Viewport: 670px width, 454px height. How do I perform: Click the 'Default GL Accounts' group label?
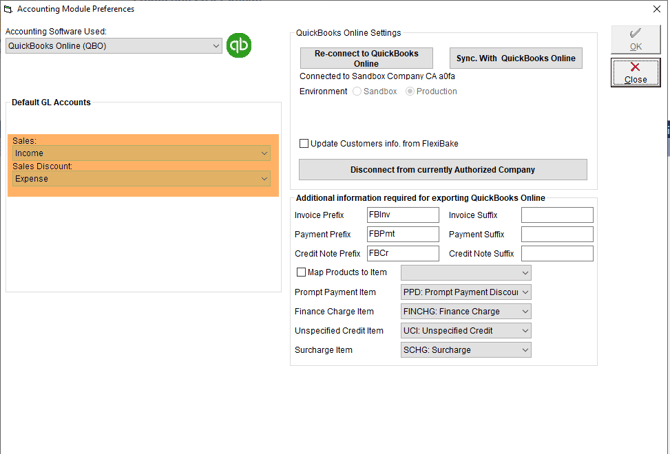(51, 102)
